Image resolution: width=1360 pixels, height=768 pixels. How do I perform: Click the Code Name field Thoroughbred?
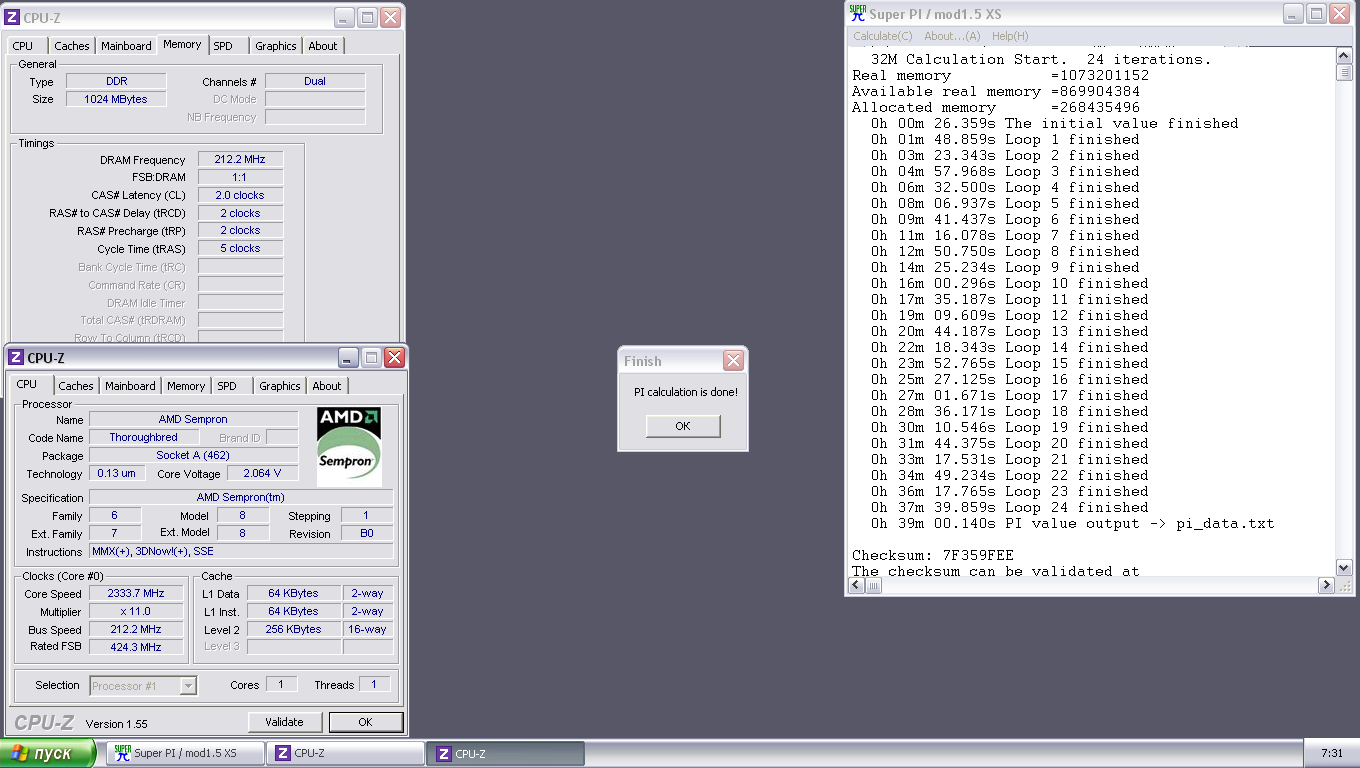point(144,438)
